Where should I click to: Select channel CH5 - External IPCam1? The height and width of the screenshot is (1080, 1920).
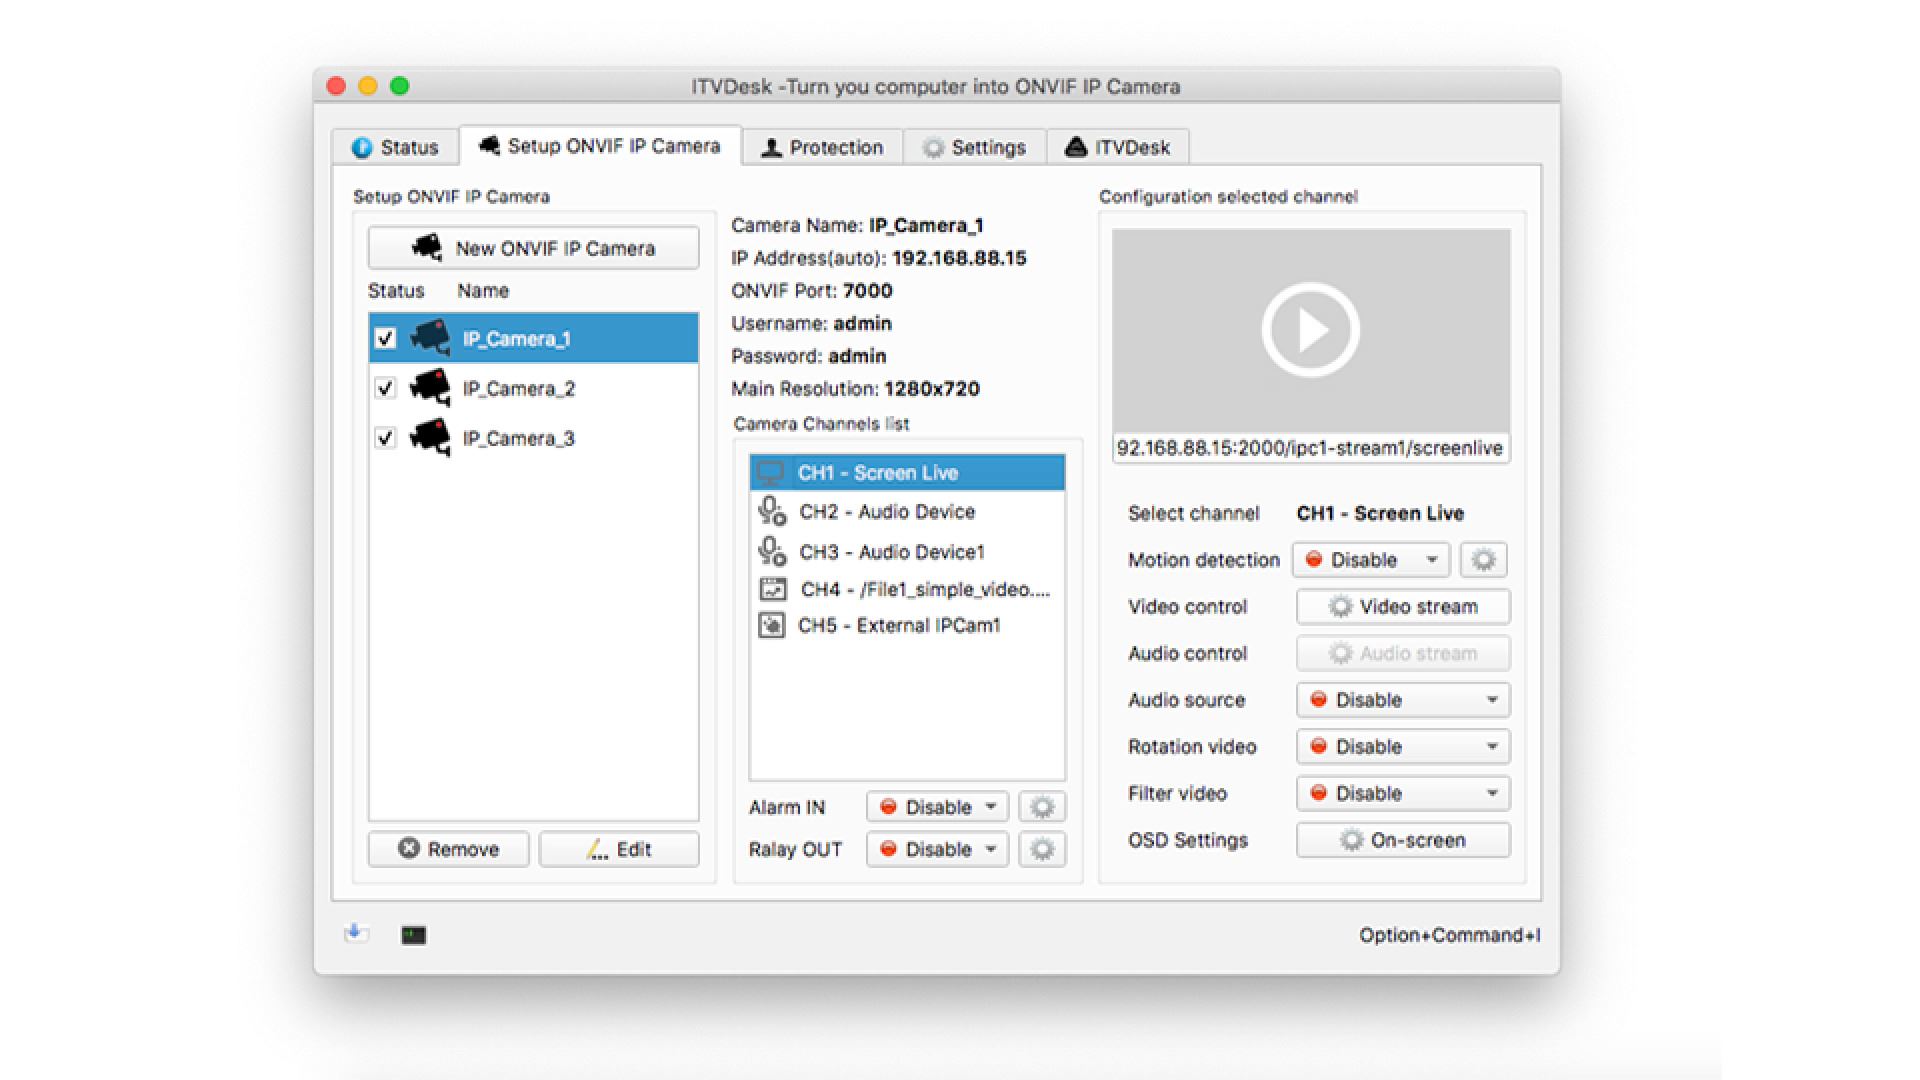point(907,625)
